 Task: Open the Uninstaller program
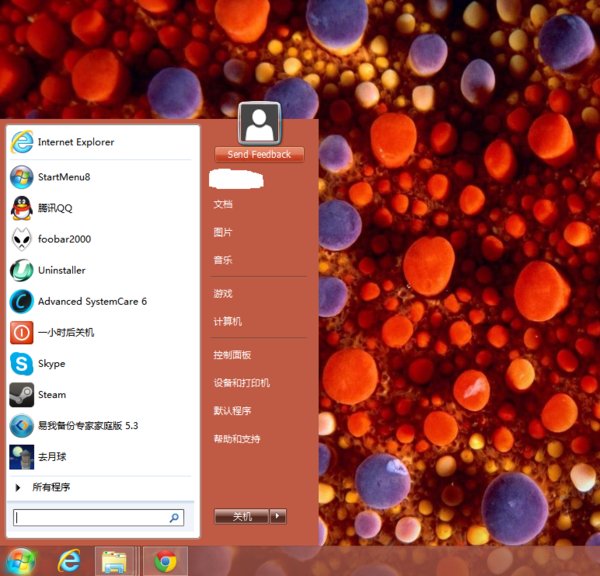point(61,270)
